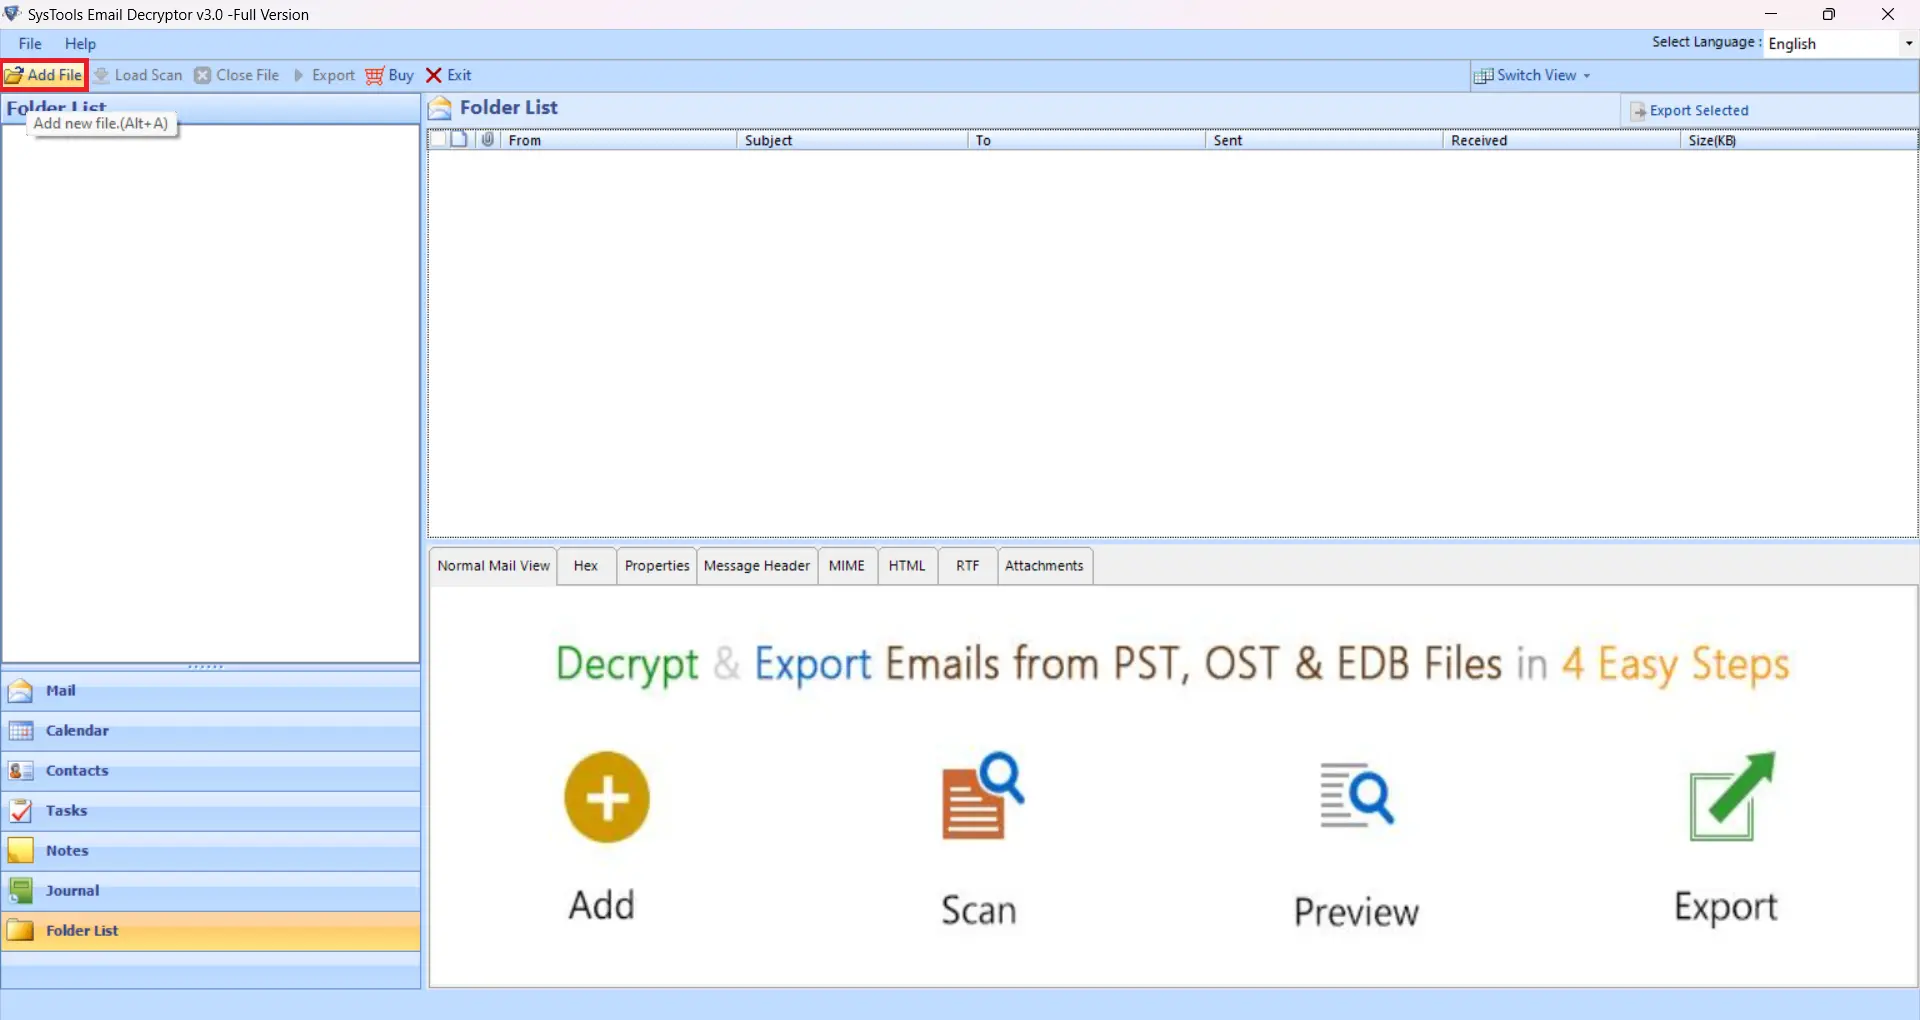The image size is (1920, 1020).
Task: Switch to the Attachments tab
Action: click(x=1044, y=566)
